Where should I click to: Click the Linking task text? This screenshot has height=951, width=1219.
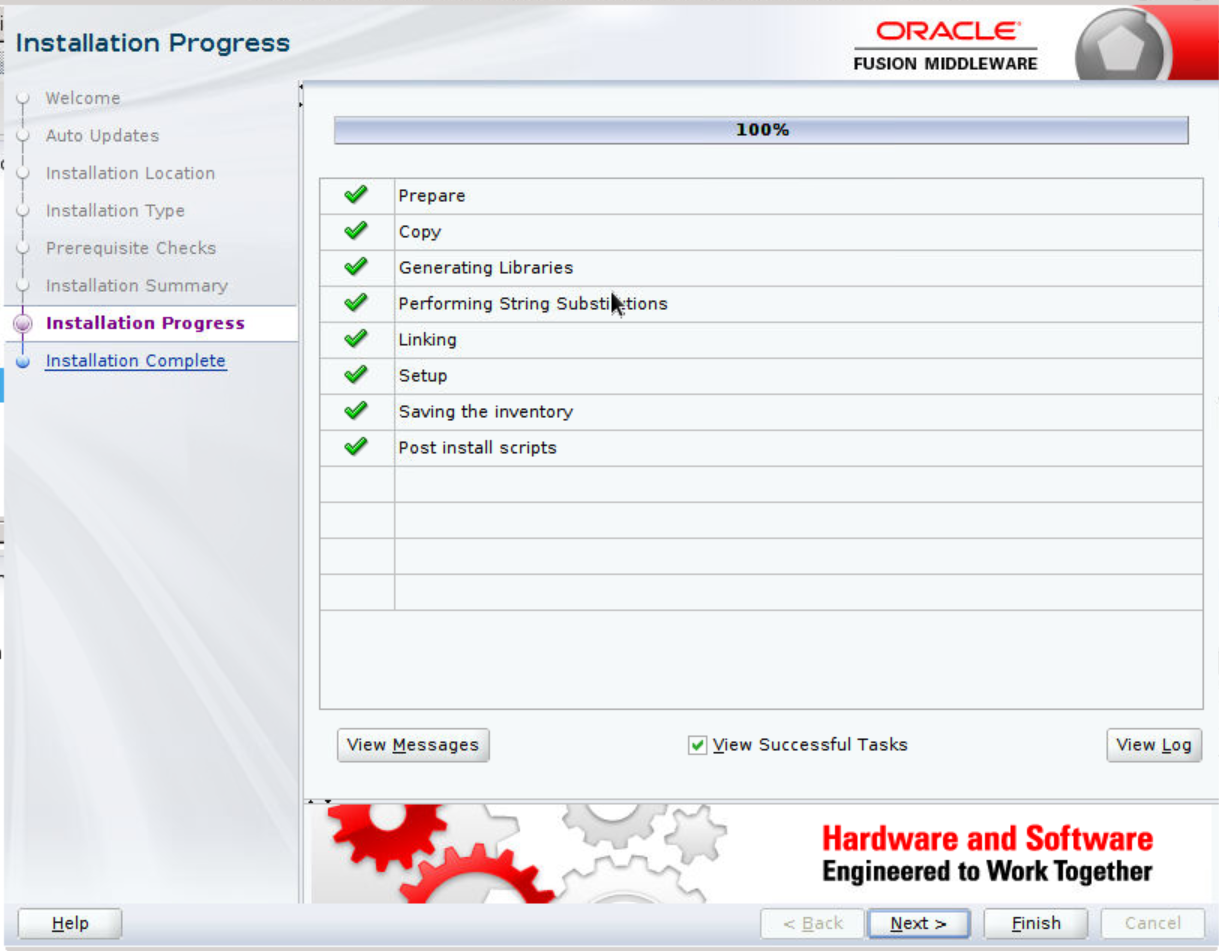coord(427,340)
